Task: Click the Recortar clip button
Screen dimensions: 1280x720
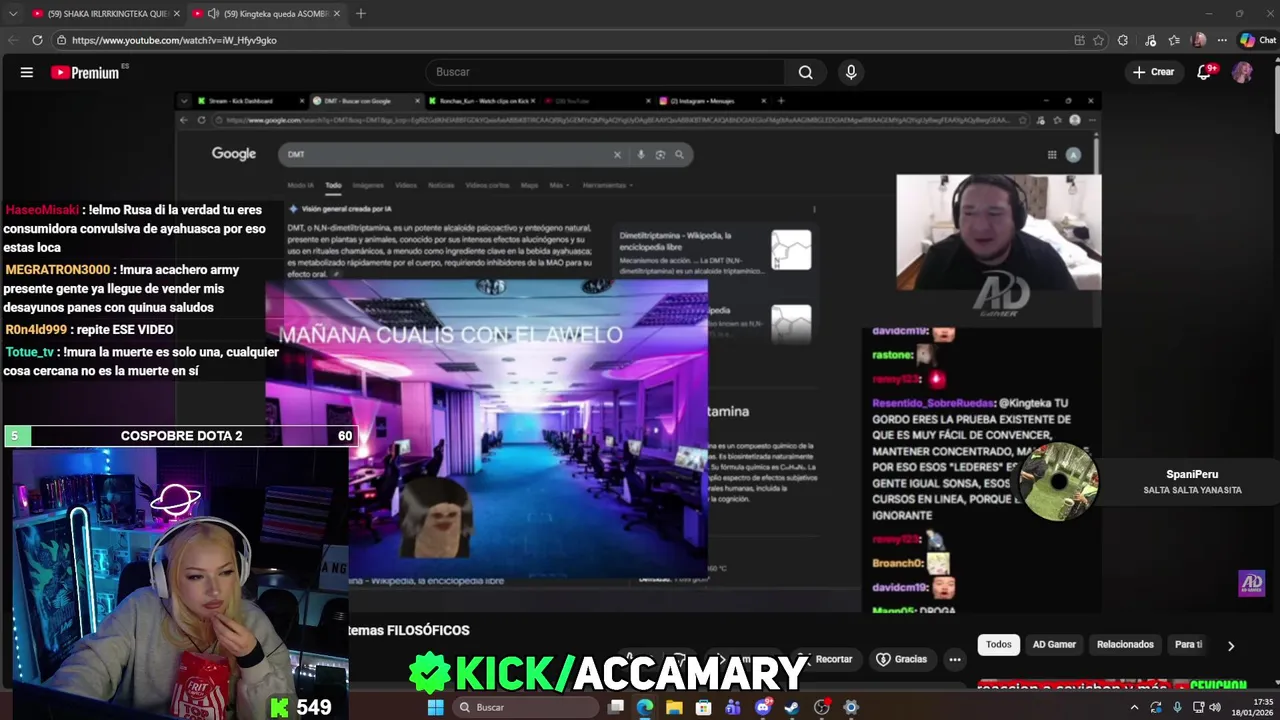Action: click(x=826, y=659)
